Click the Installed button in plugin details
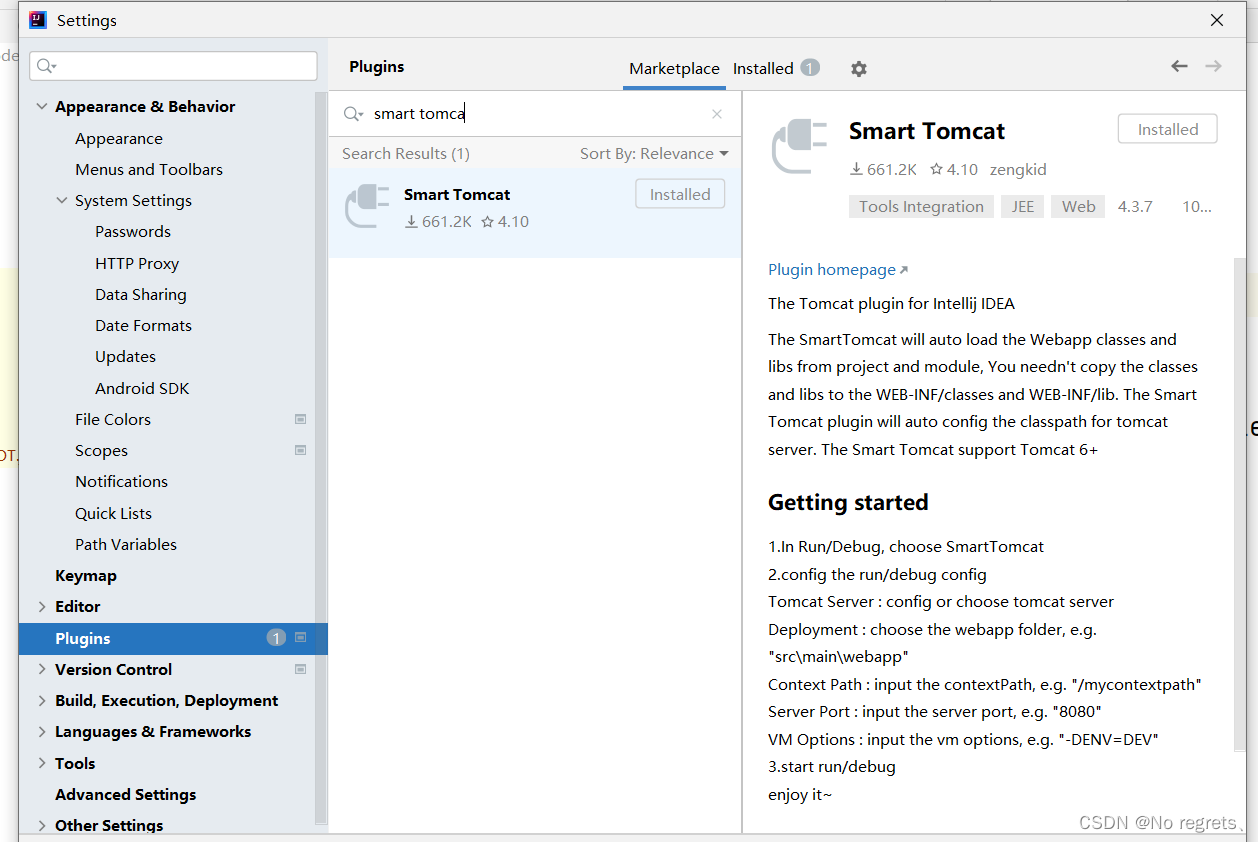The height and width of the screenshot is (842, 1258). [x=1167, y=130]
